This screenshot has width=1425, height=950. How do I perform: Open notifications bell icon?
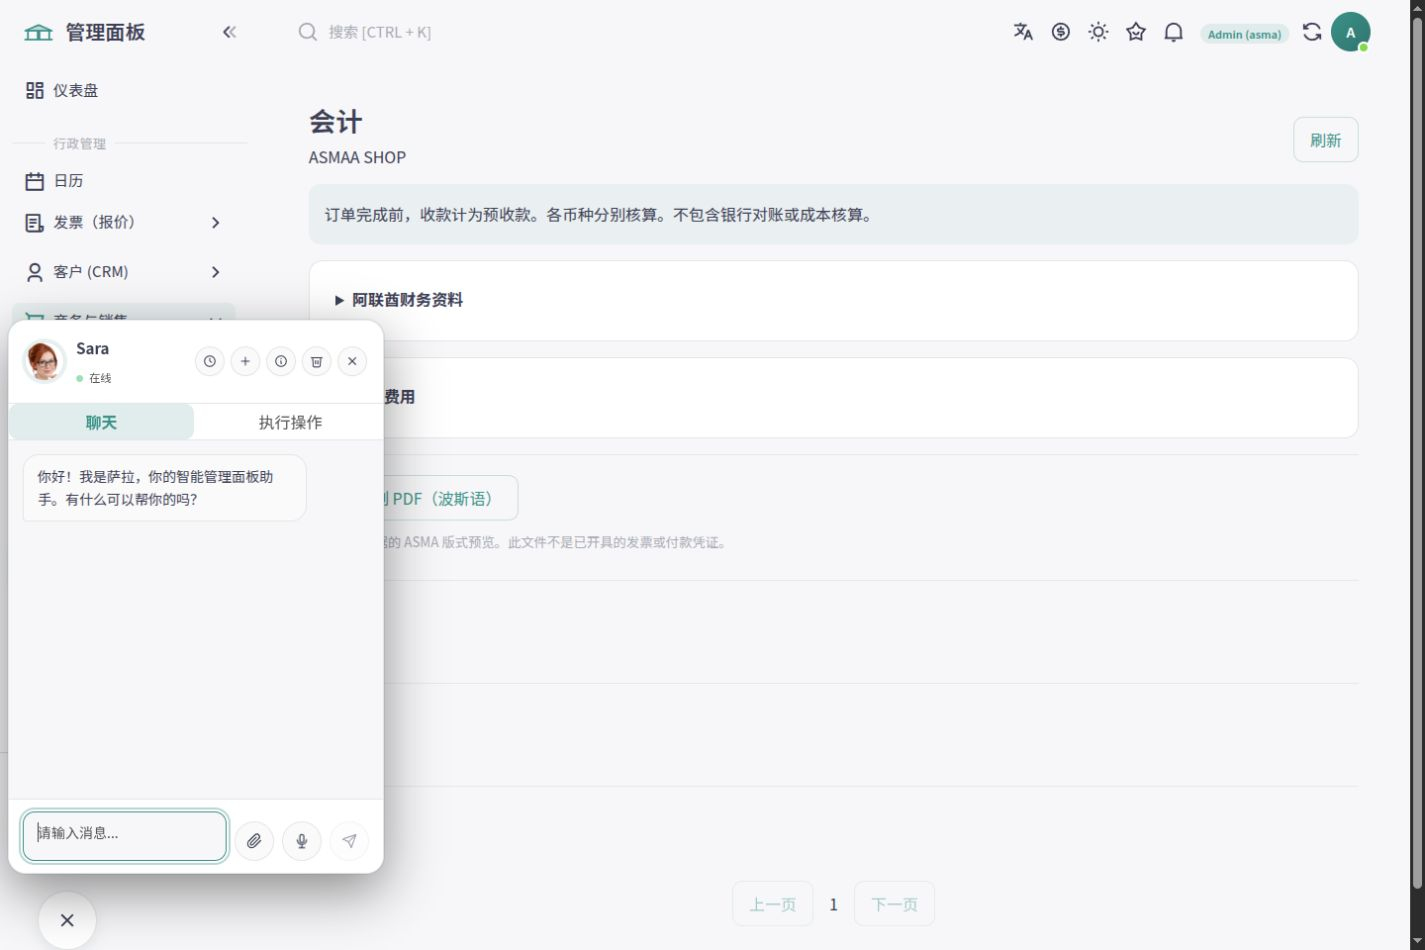tap(1174, 32)
